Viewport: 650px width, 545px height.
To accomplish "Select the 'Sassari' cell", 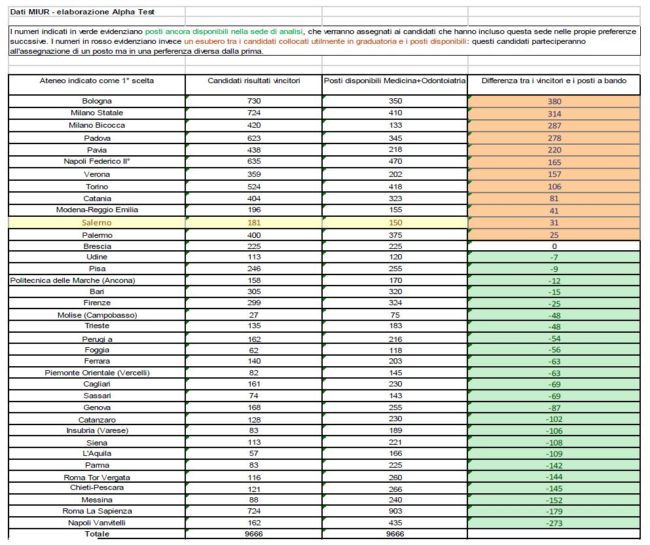I will (x=97, y=396).
